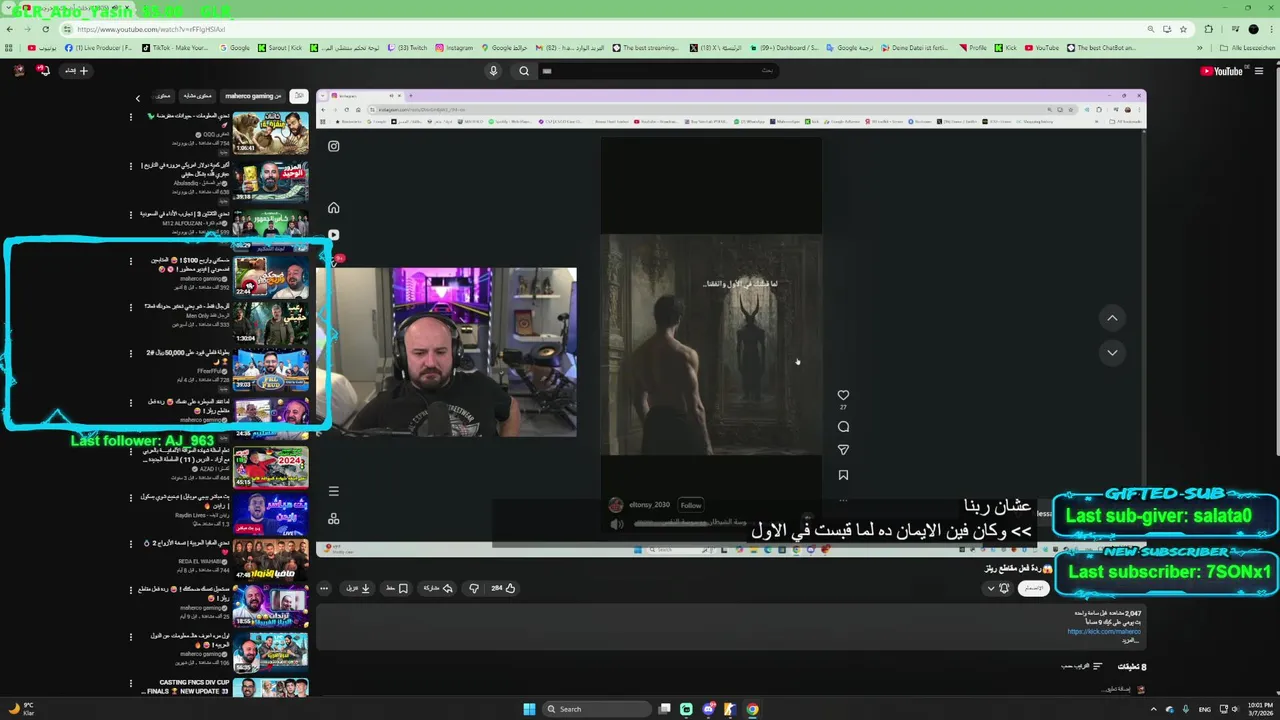Viewport: 1280px width, 720px height.
Task: Click the heart like icon on the reel
Action: pyautogui.click(x=843, y=396)
